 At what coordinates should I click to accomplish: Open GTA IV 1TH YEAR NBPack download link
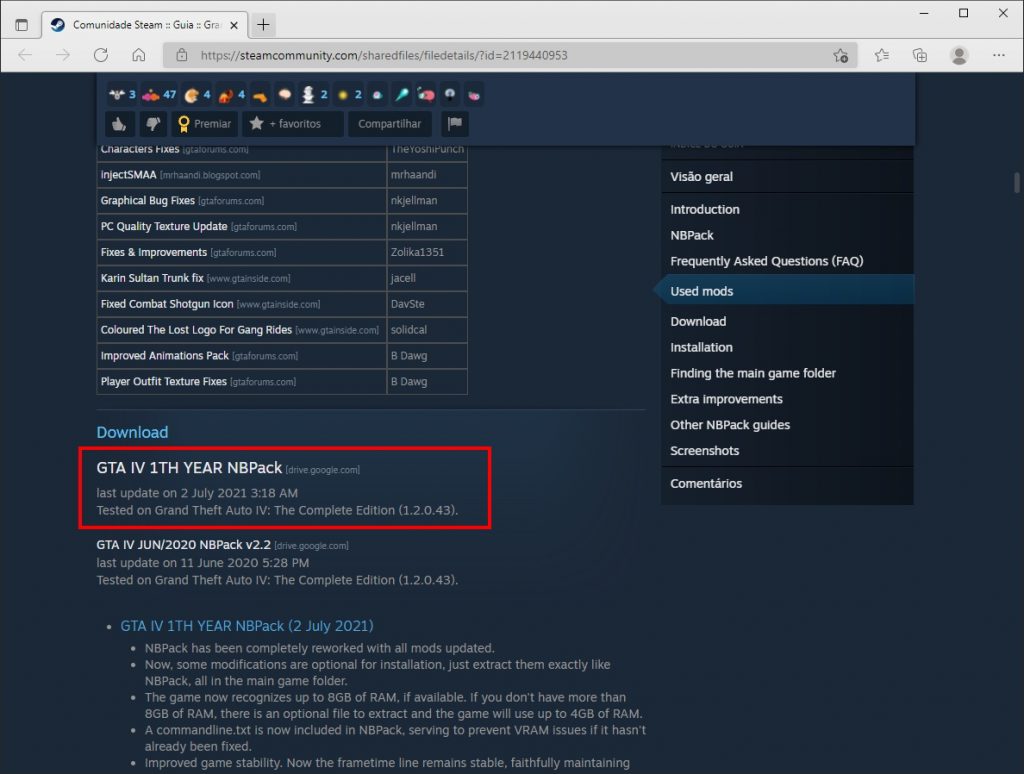click(189, 467)
